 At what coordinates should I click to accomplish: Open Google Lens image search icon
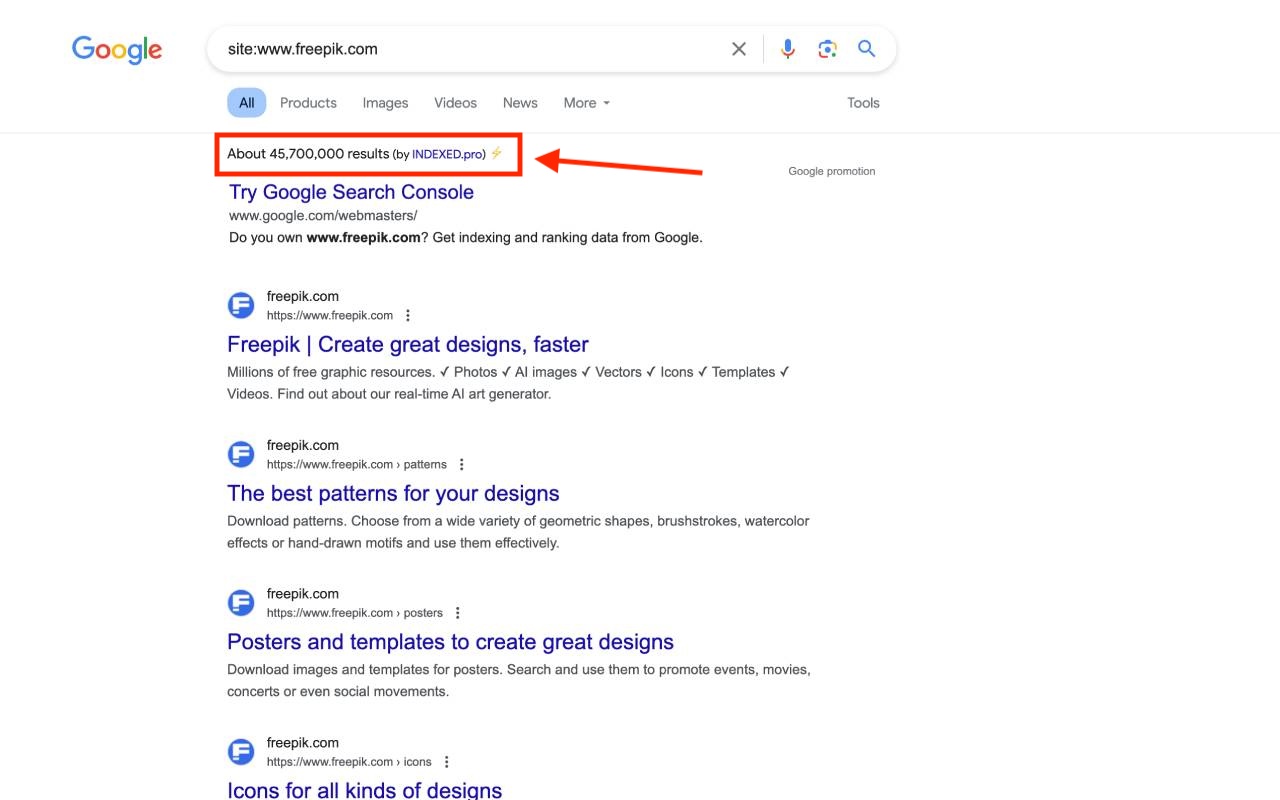click(x=827, y=49)
